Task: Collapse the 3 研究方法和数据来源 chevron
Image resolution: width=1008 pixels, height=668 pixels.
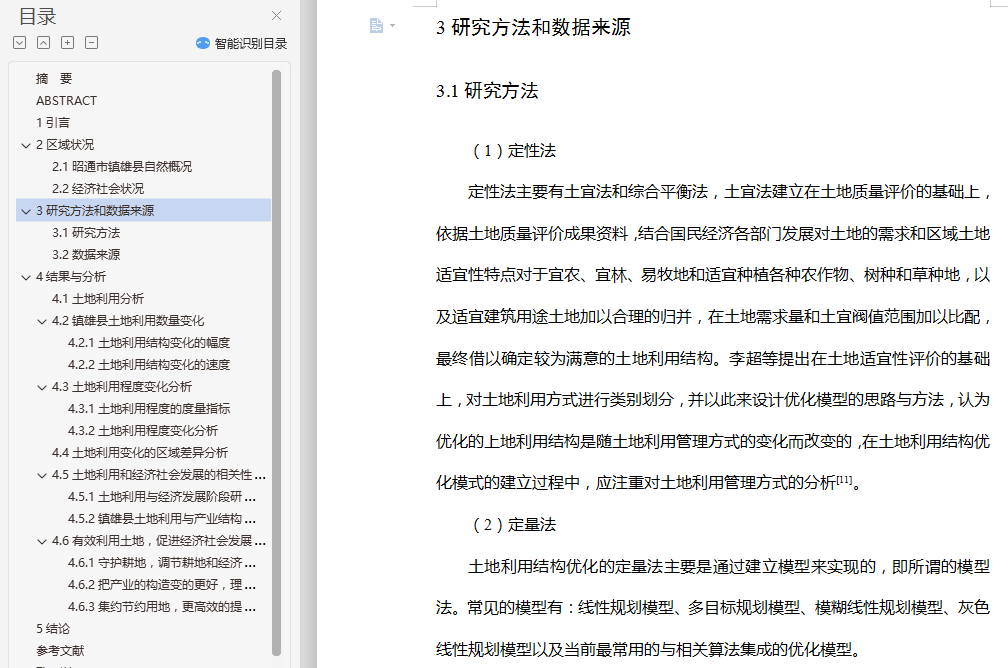Action: click(x=26, y=211)
